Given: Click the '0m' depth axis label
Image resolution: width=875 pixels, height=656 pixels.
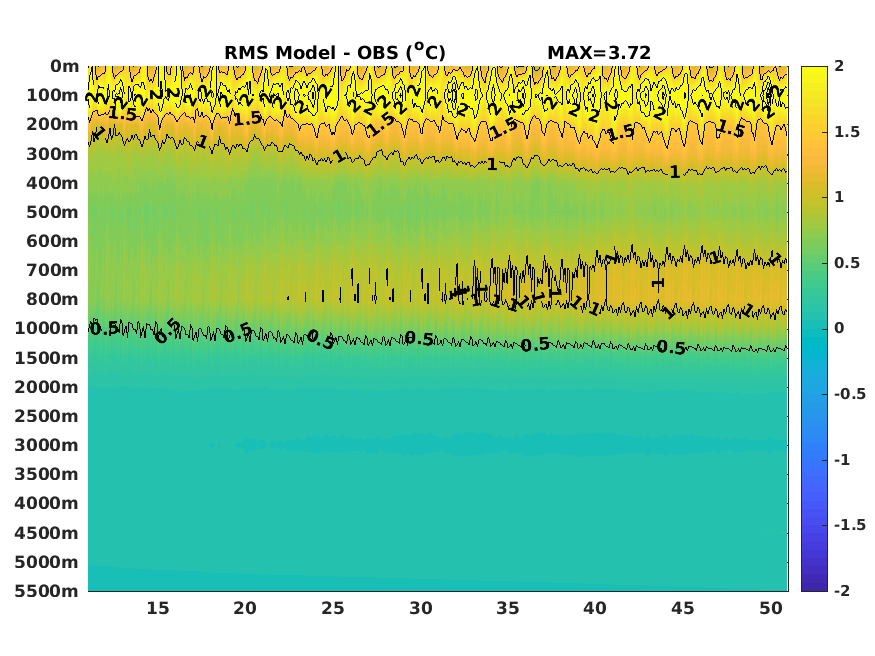Looking at the screenshot, I should pyautogui.click(x=65, y=66).
